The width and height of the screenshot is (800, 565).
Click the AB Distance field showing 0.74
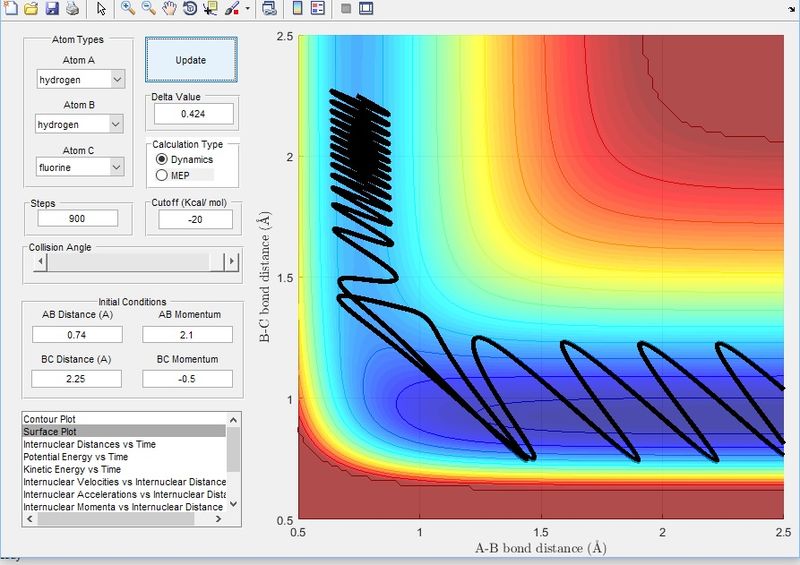tap(77, 335)
